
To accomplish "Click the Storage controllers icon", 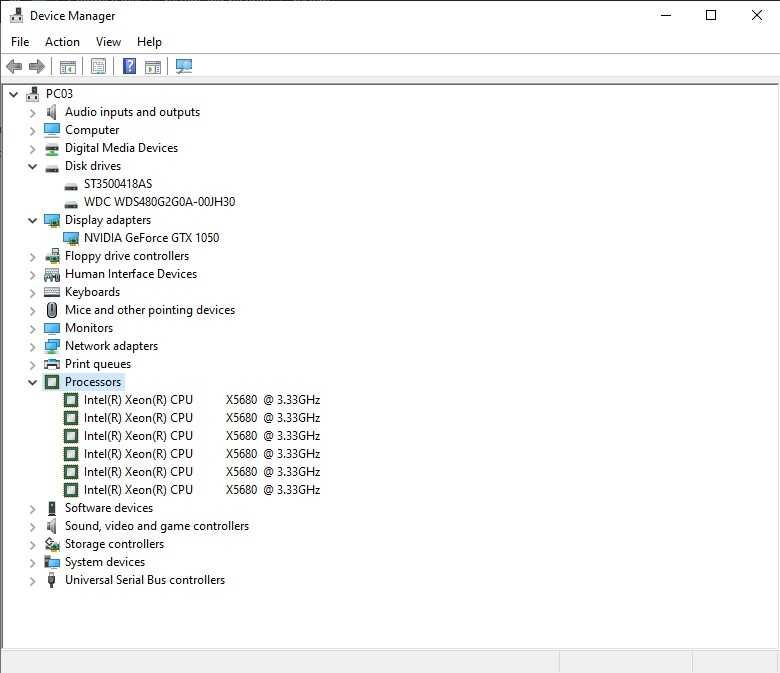I will point(52,544).
